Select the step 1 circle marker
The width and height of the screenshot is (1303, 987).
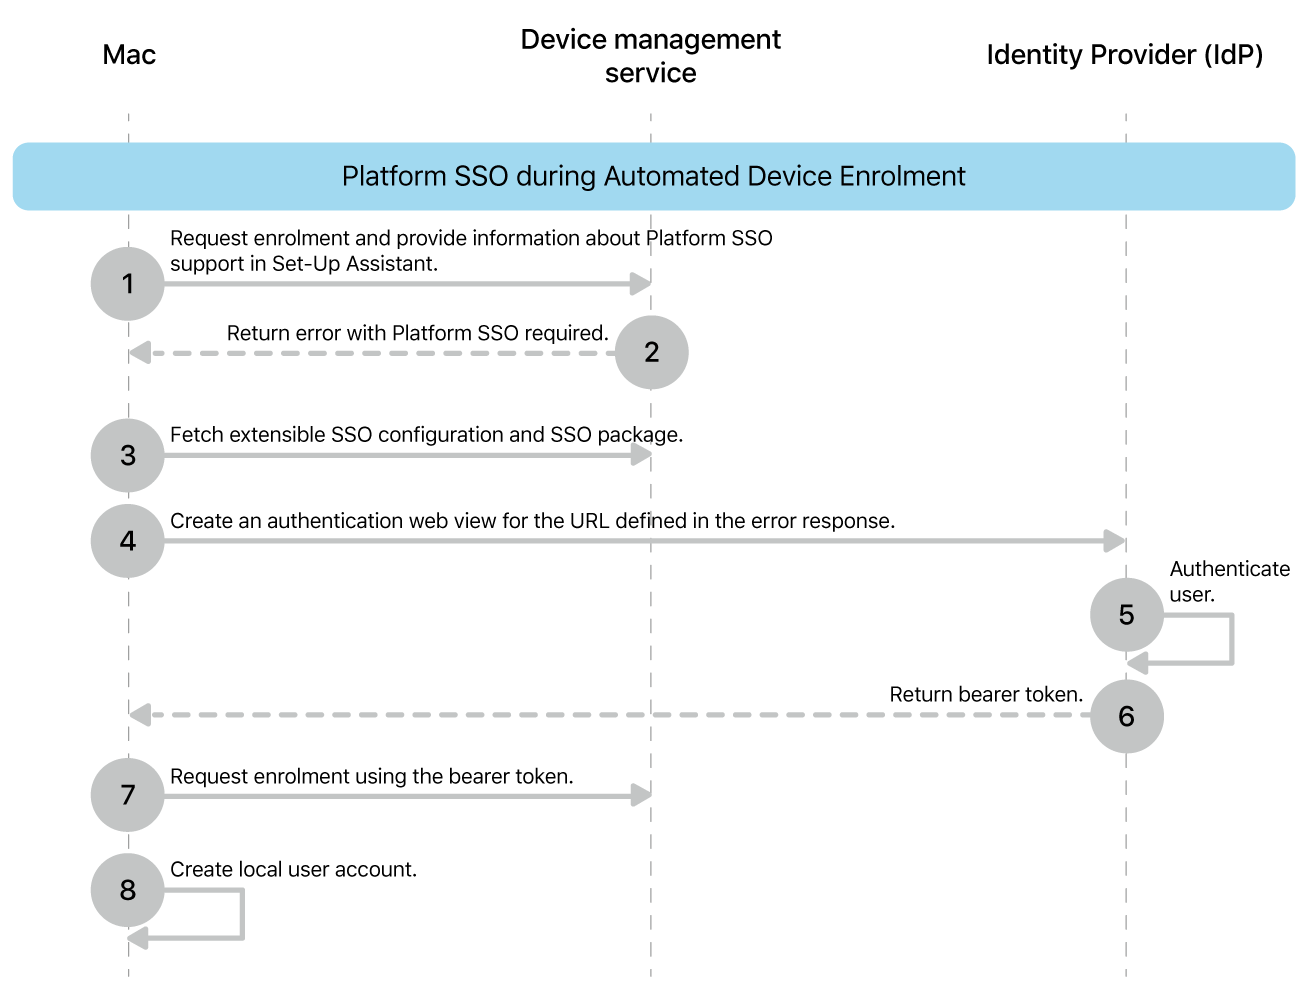tap(127, 283)
